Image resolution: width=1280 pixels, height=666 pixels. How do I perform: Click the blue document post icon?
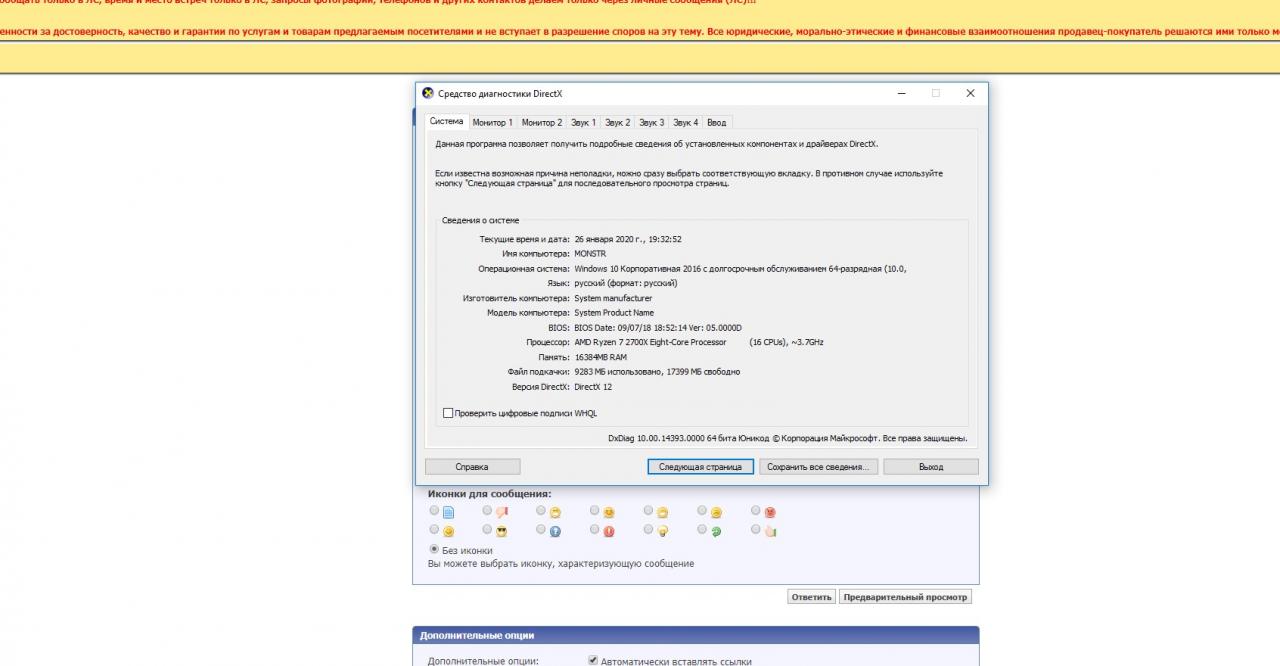449,513
